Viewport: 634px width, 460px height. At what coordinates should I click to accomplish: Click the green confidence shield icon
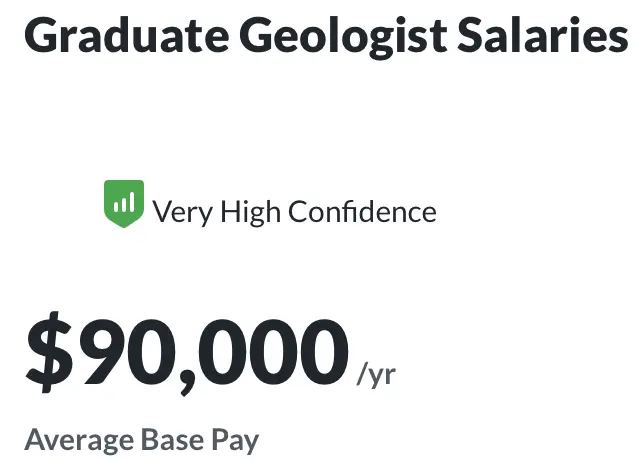click(124, 204)
